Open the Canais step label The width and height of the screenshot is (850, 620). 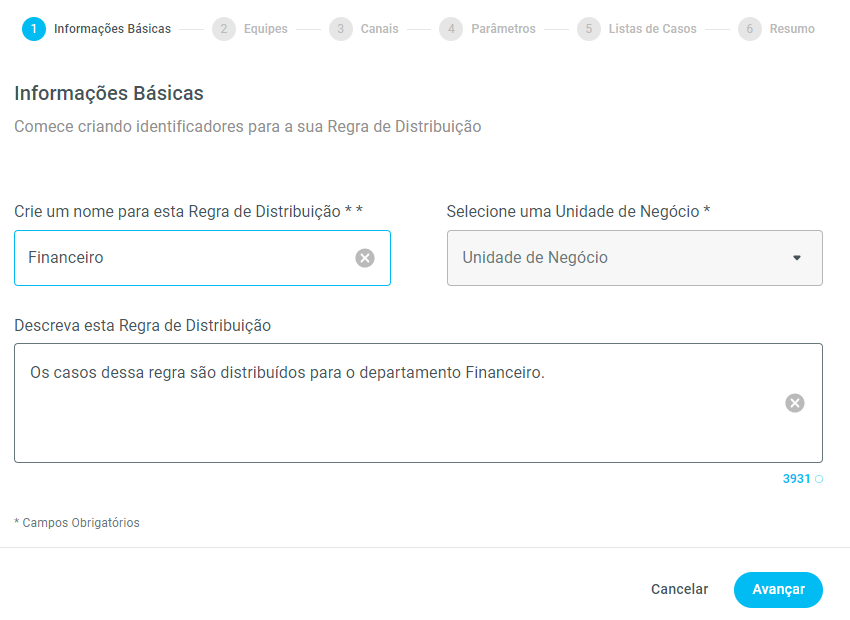(x=380, y=29)
